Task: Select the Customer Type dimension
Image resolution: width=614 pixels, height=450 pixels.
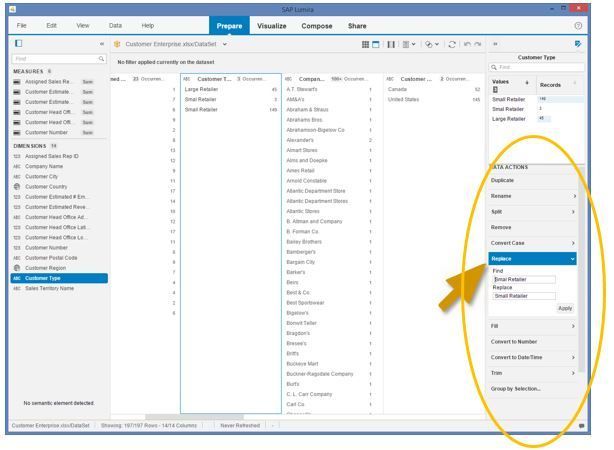Action: pyautogui.click(x=59, y=278)
